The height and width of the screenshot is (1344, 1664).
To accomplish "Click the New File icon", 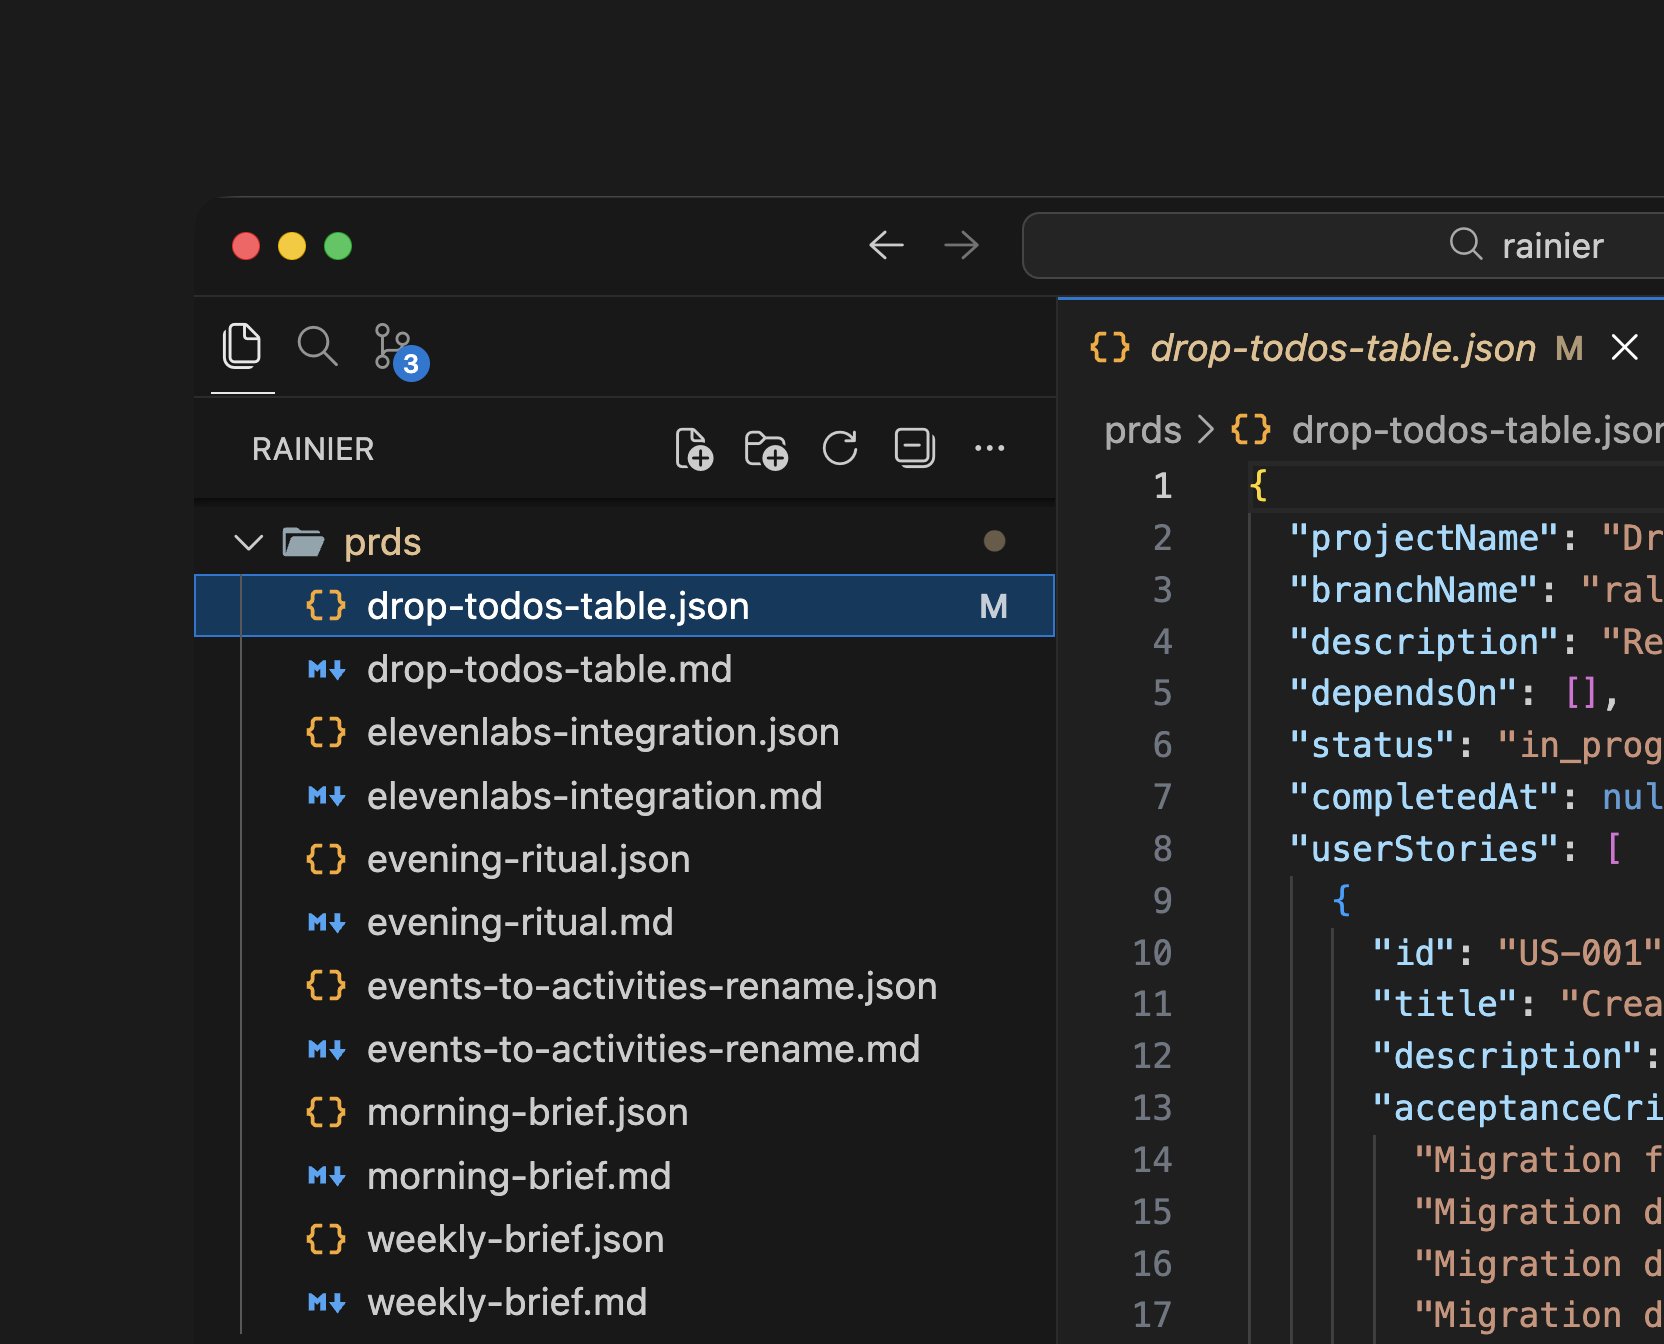I will (693, 449).
